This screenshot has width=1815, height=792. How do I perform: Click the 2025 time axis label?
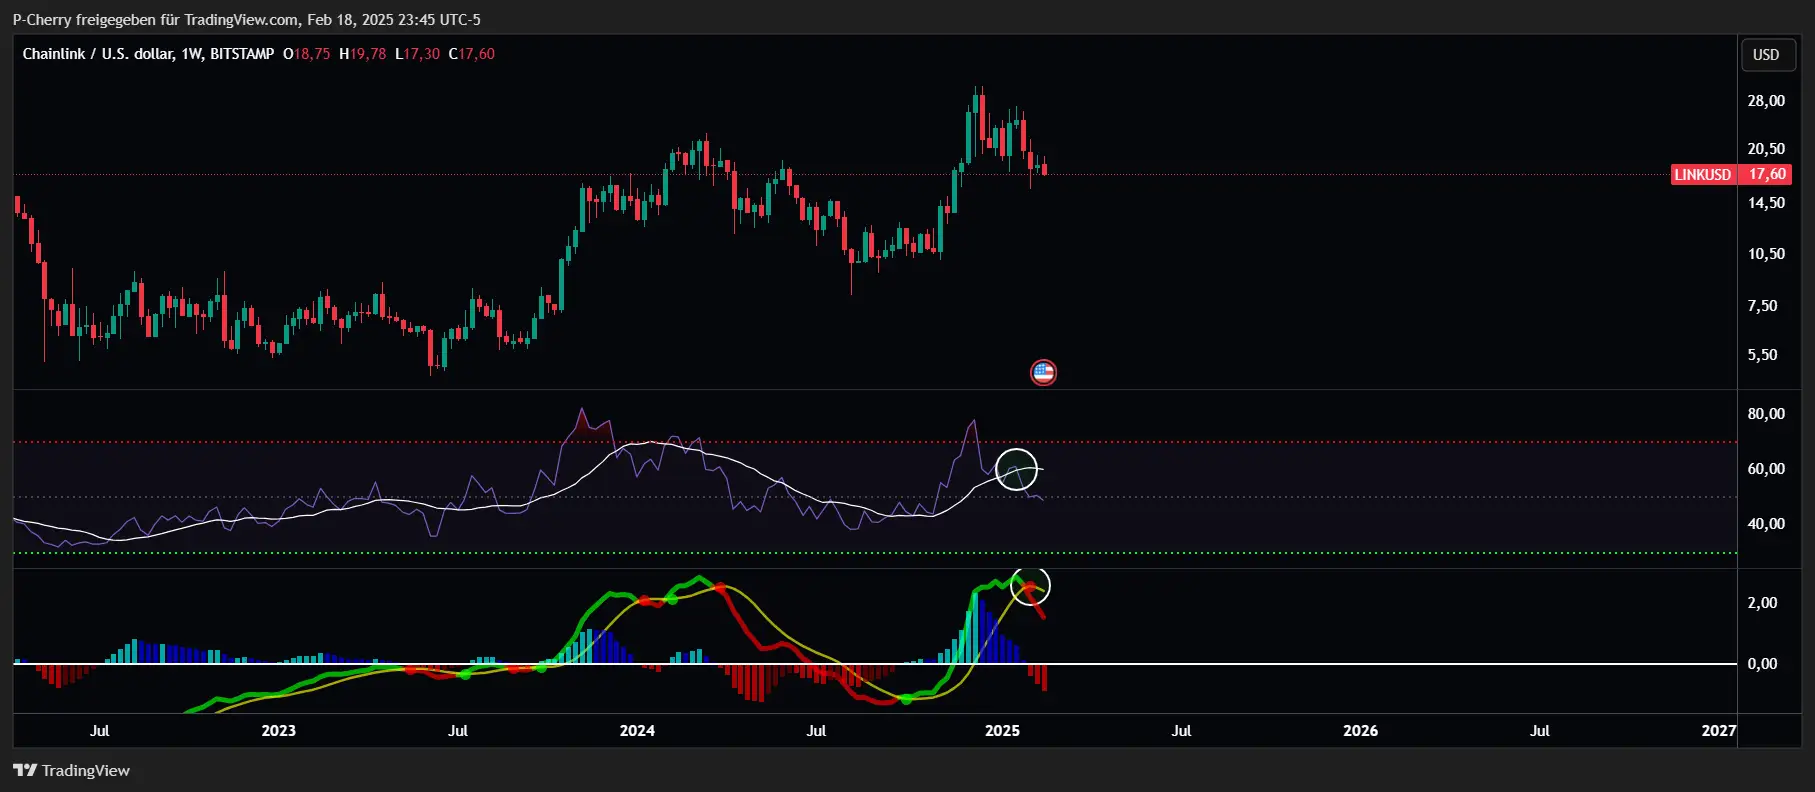(x=1002, y=731)
